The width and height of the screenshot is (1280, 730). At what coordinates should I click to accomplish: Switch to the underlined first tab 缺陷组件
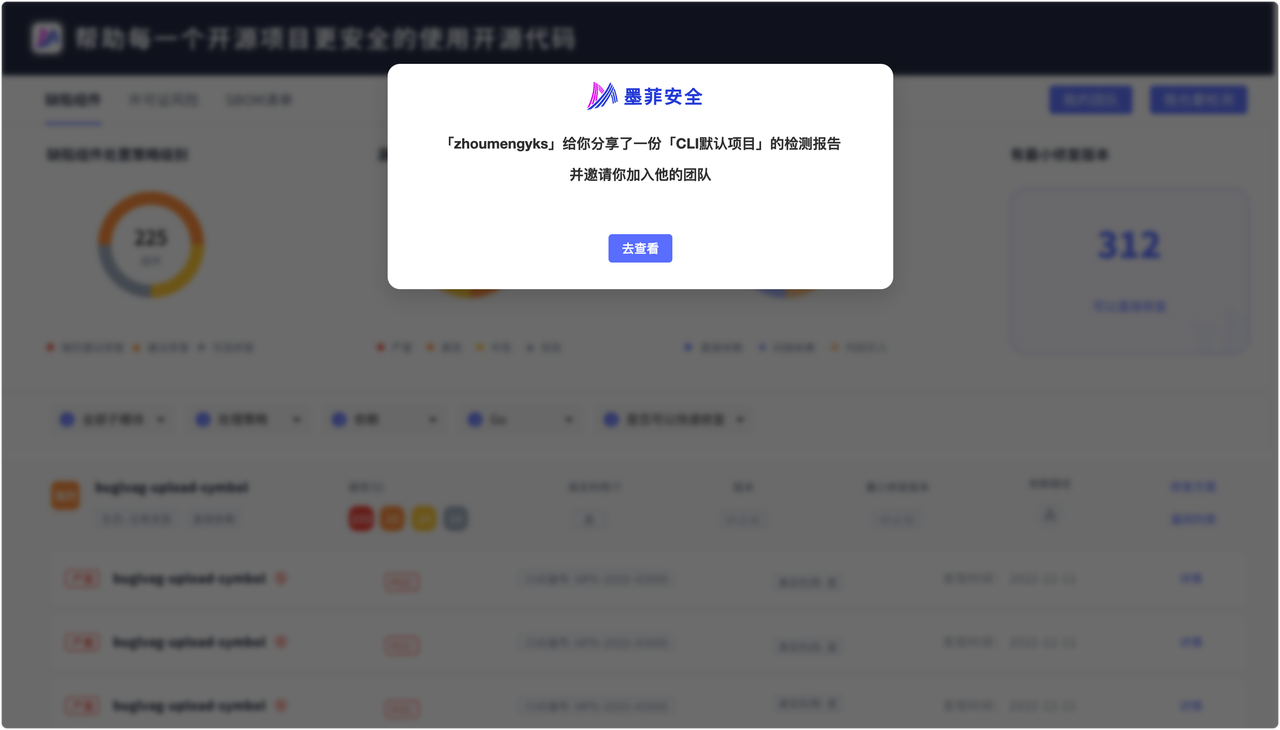(73, 101)
